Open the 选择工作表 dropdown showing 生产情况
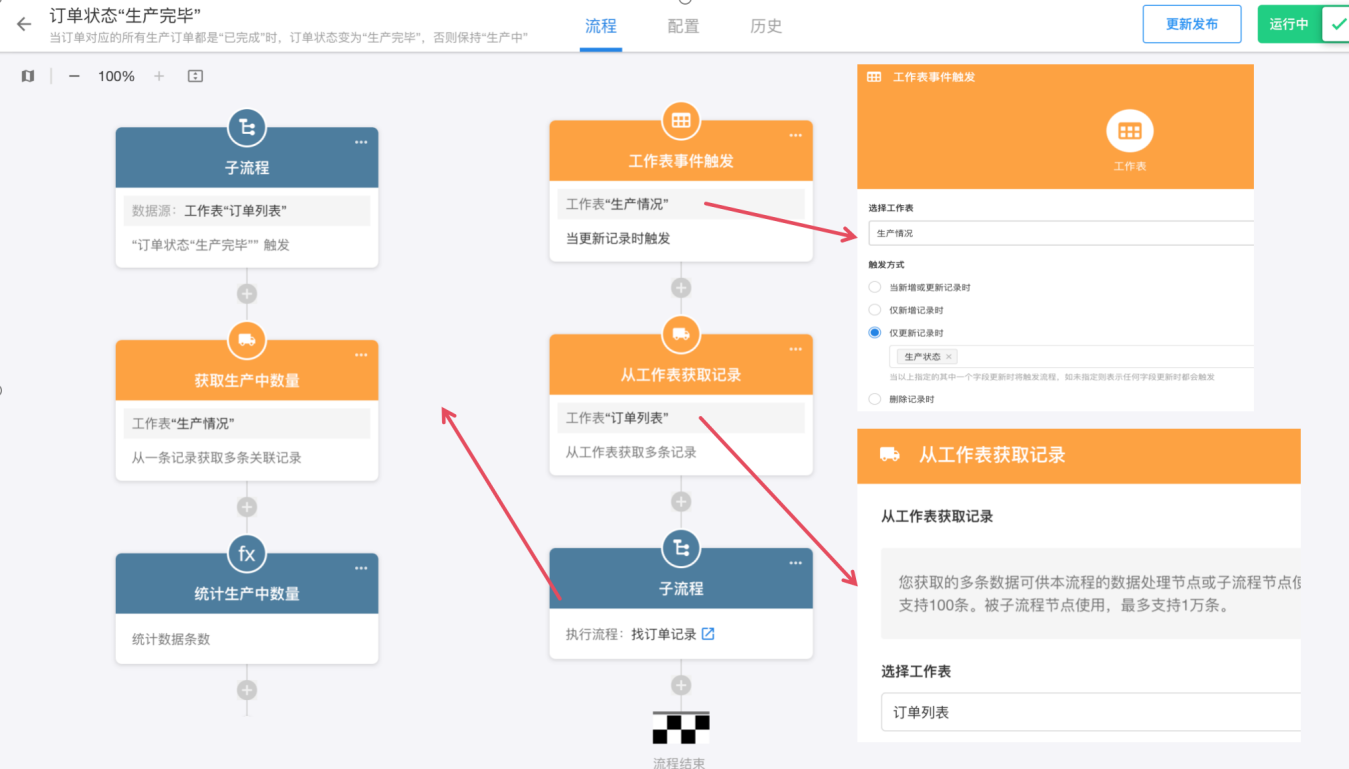Viewport: 1349px width, 769px height. point(1060,233)
